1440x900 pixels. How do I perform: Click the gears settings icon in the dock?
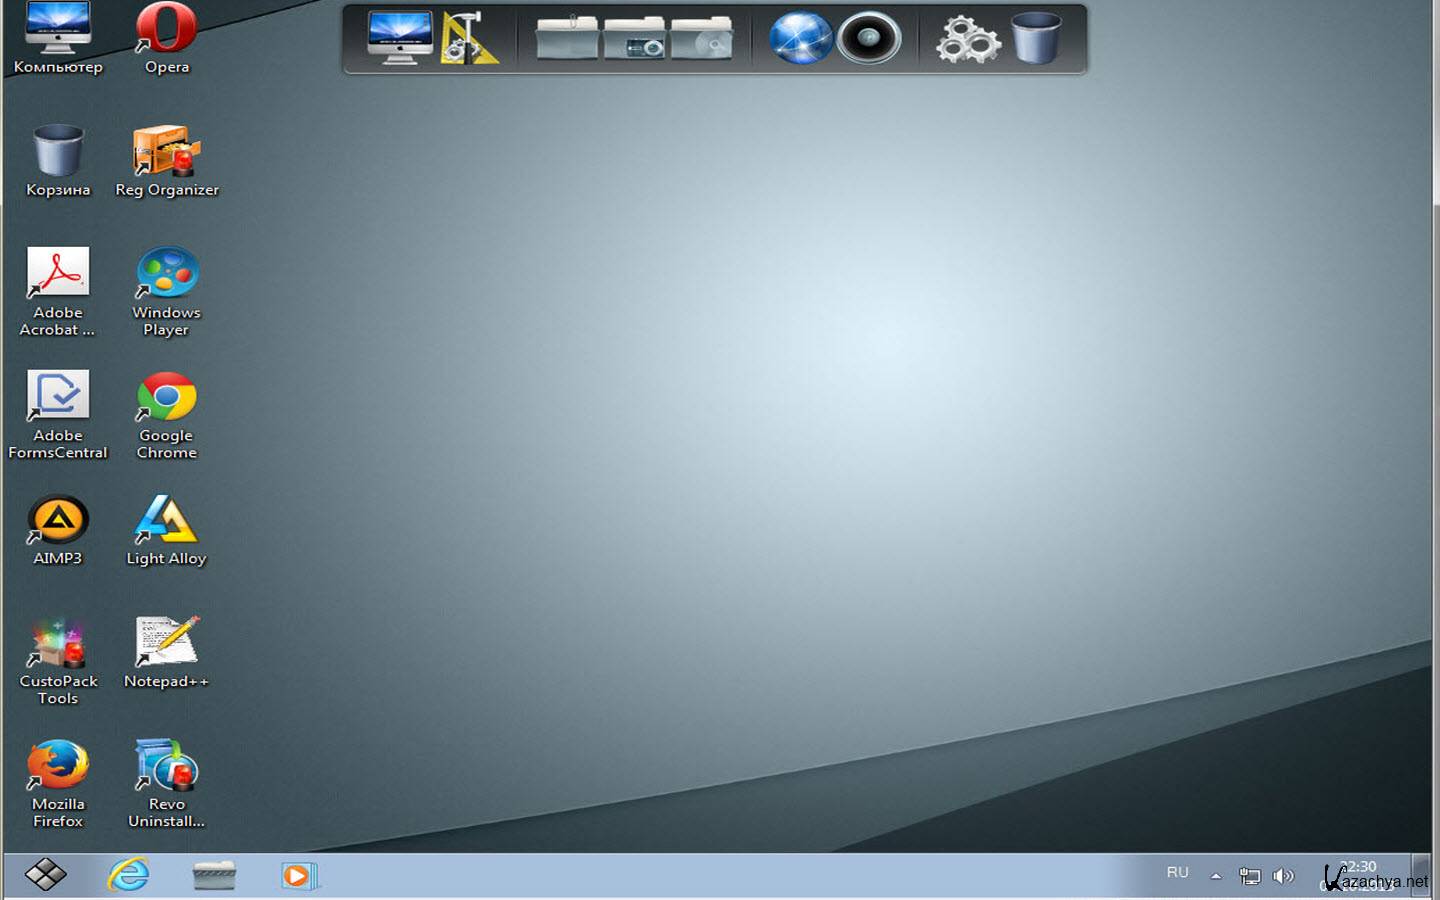pos(967,40)
